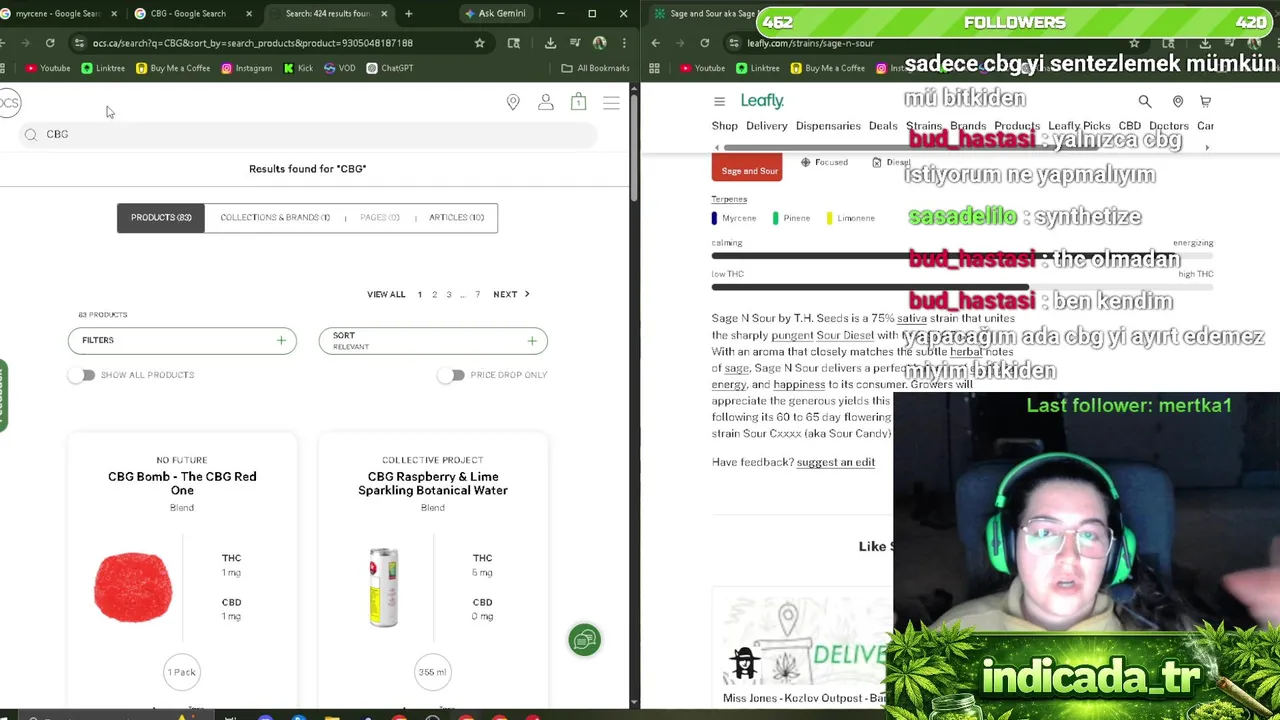Open the Chrome profile avatar in left browser
1280x720 pixels.
click(599, 43)
